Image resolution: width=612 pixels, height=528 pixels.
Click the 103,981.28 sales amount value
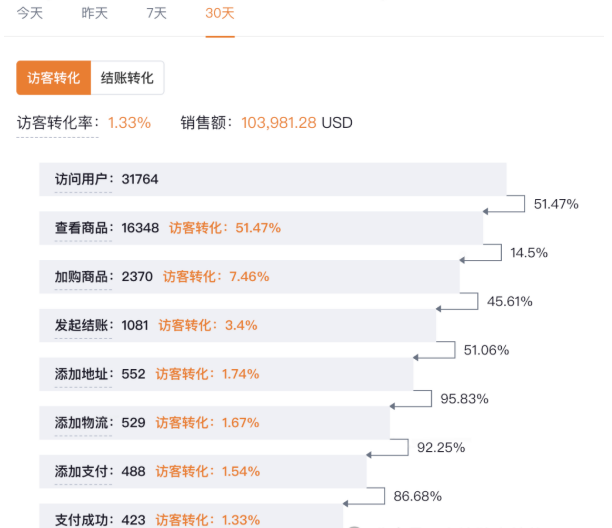point(279,123)
